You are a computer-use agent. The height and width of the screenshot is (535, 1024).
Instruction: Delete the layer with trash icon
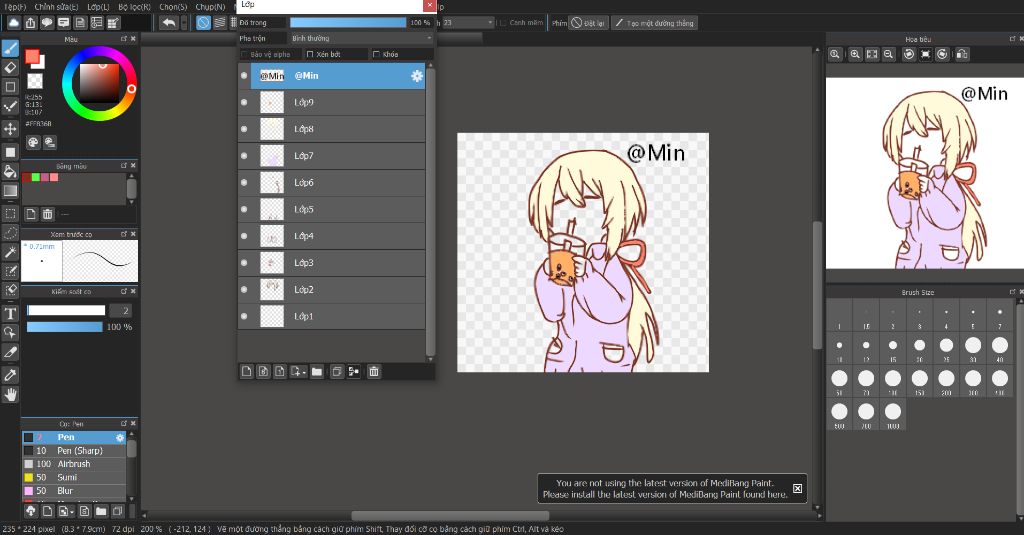point(374,372)
